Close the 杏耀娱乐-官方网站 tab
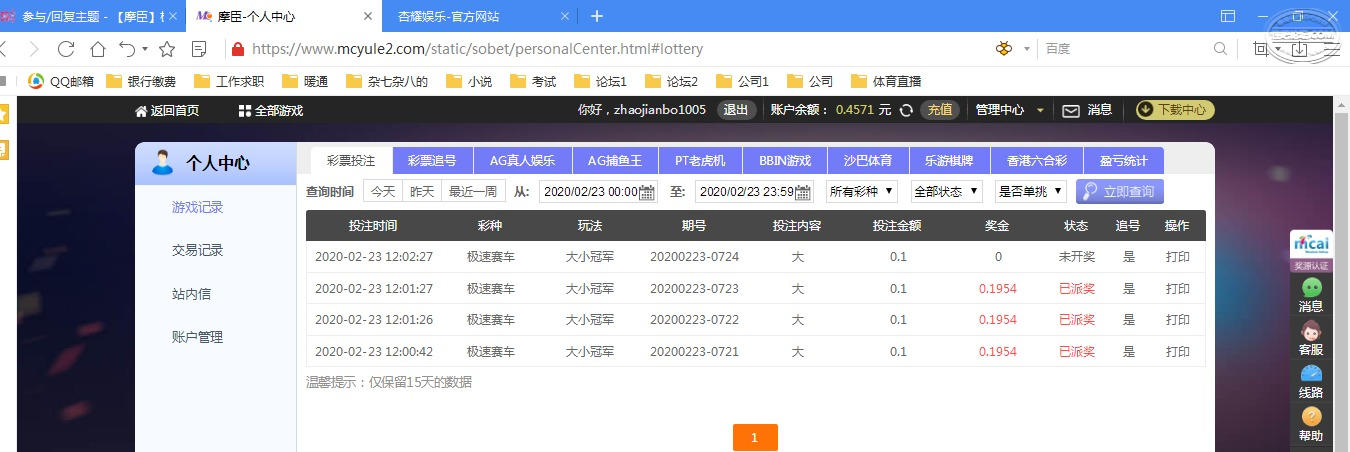This screenshot has width=1350, height=452. coord(564,16)
